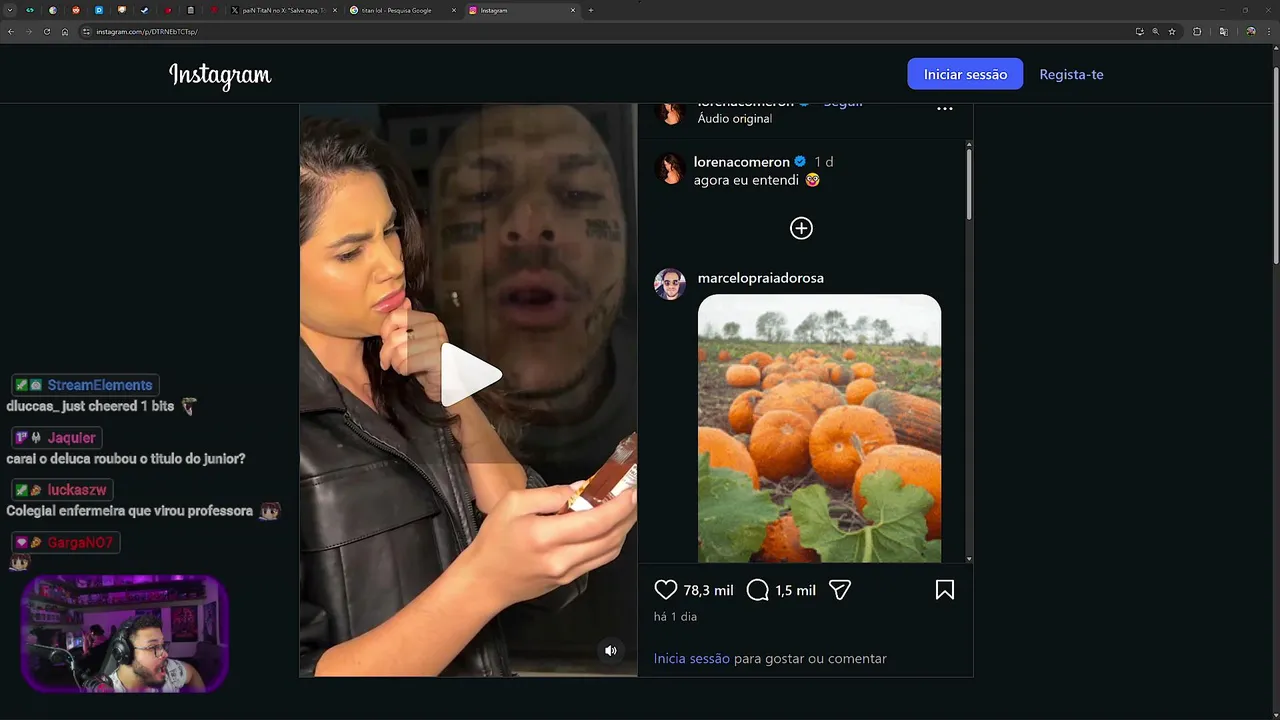Click marcelopraiadorosa avatar picture

pos(669,284)
